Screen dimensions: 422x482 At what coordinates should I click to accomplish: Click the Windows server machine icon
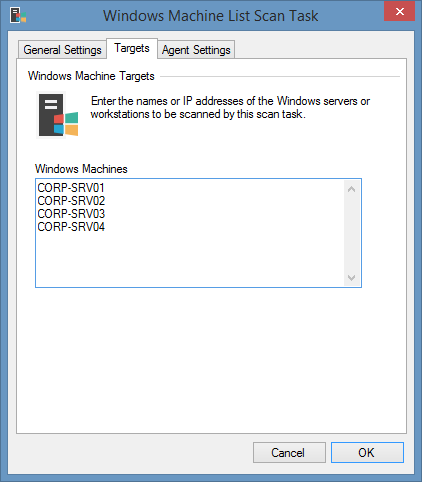58,115
